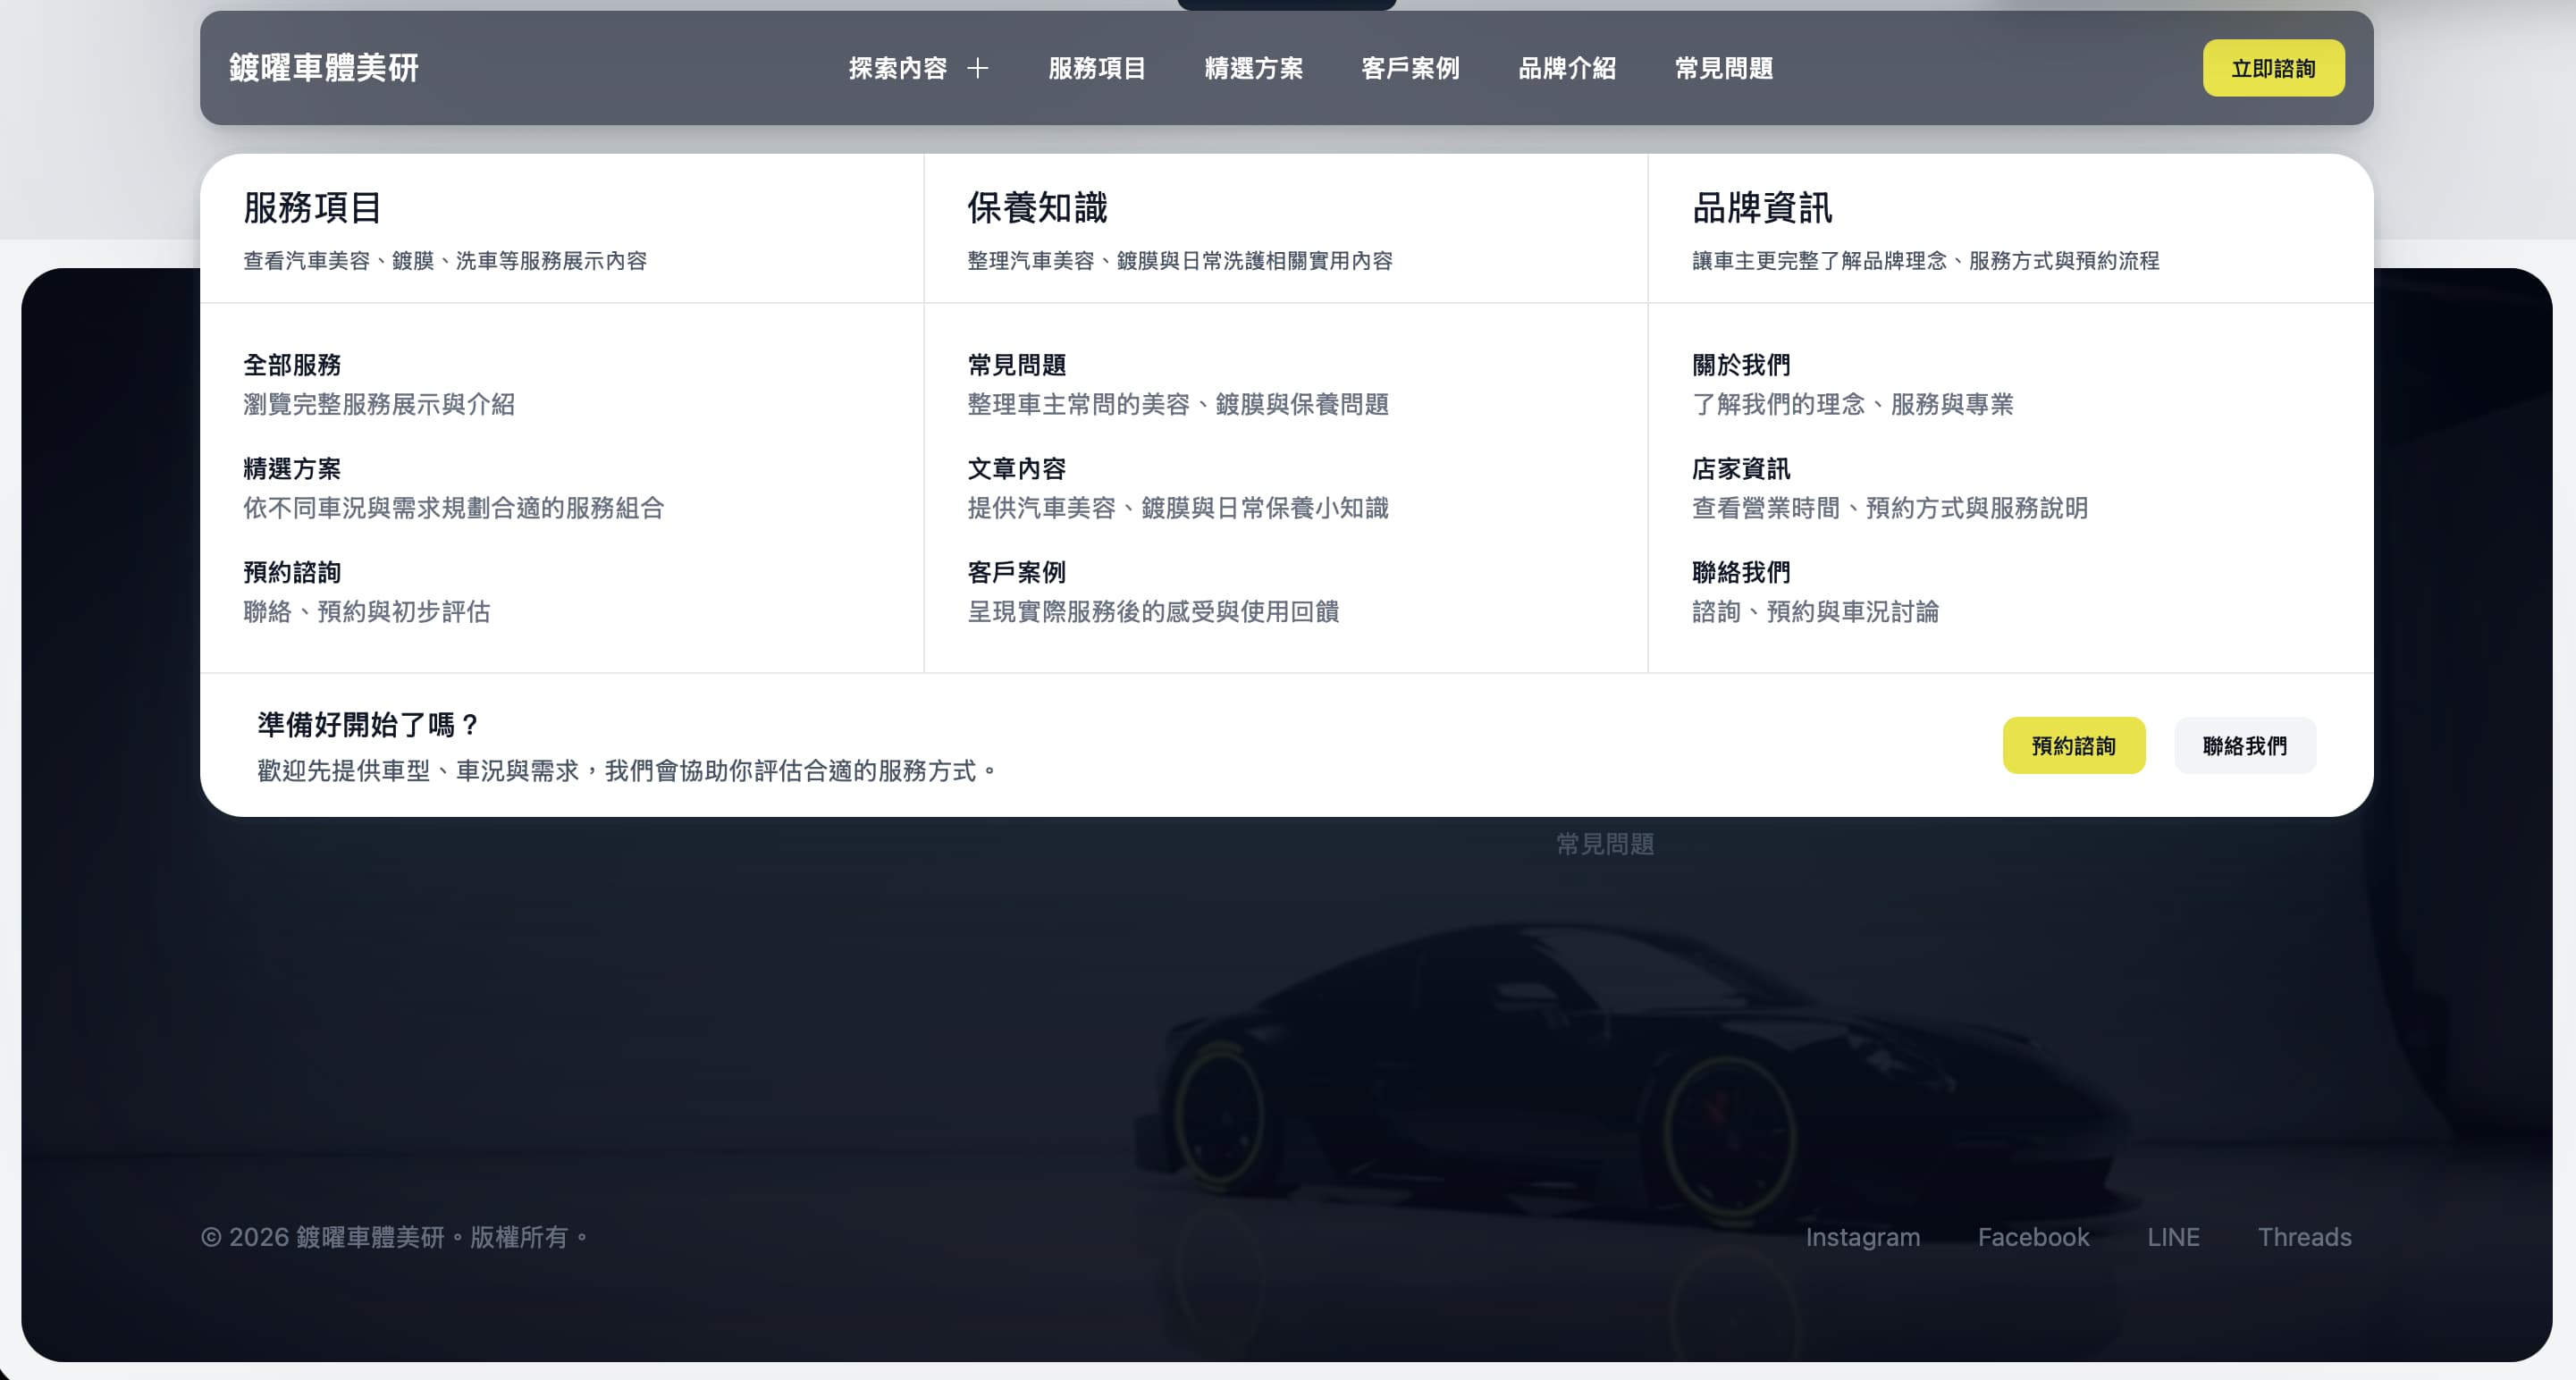Open 客戶案例 in the top nav
Viewport: 2576px width, 1380px height.
[x=1411, y=68]
